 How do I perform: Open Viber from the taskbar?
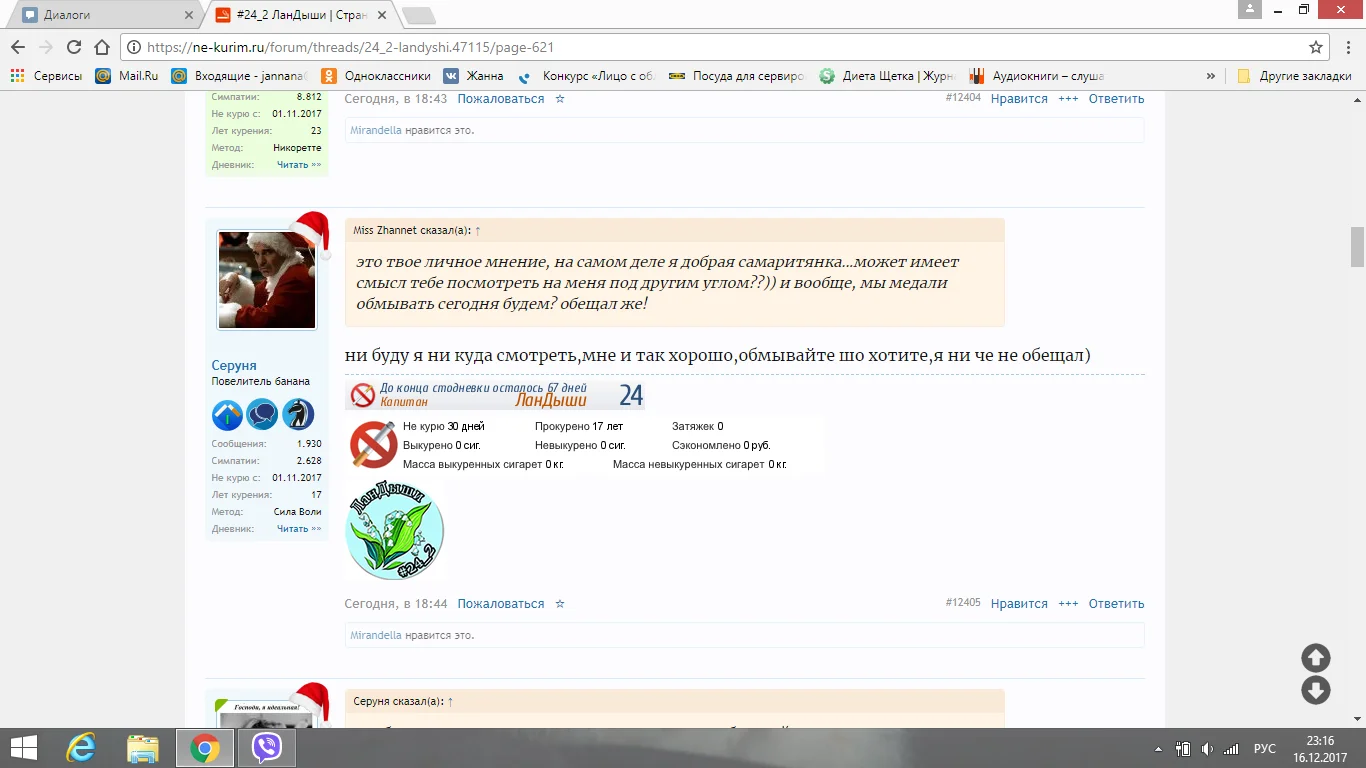[267, 748]
